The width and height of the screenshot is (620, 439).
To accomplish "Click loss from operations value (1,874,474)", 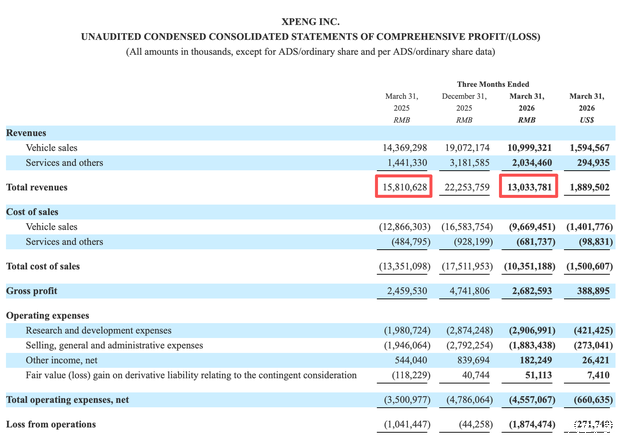I will tap(532, 424).
